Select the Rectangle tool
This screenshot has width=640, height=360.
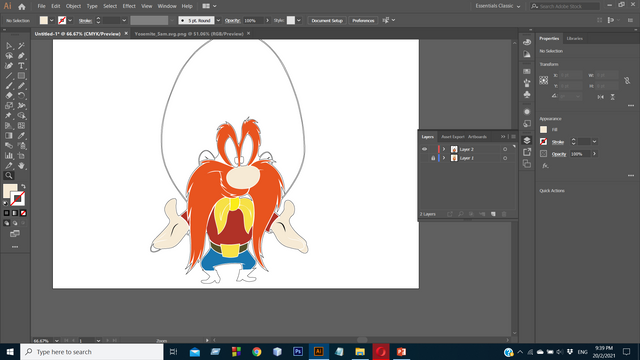[x=21, y=76]
